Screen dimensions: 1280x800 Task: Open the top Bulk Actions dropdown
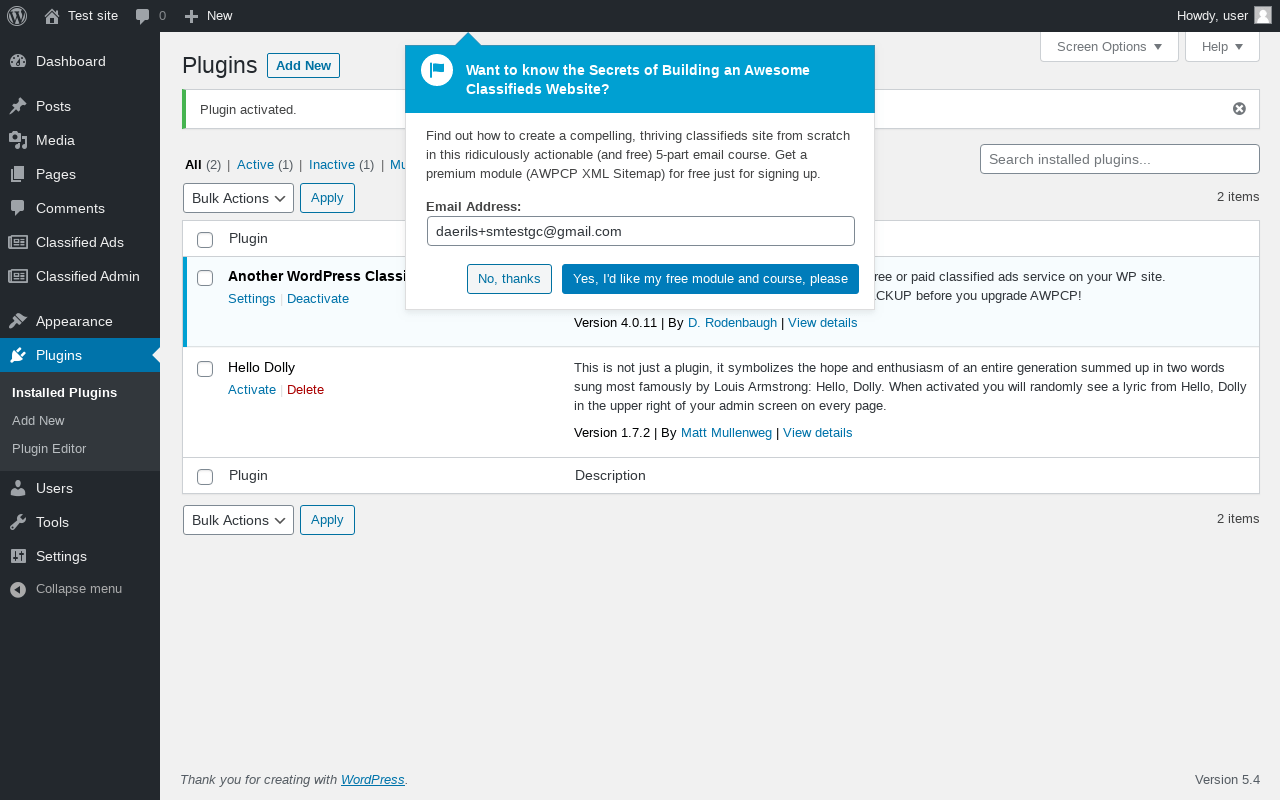238,198
